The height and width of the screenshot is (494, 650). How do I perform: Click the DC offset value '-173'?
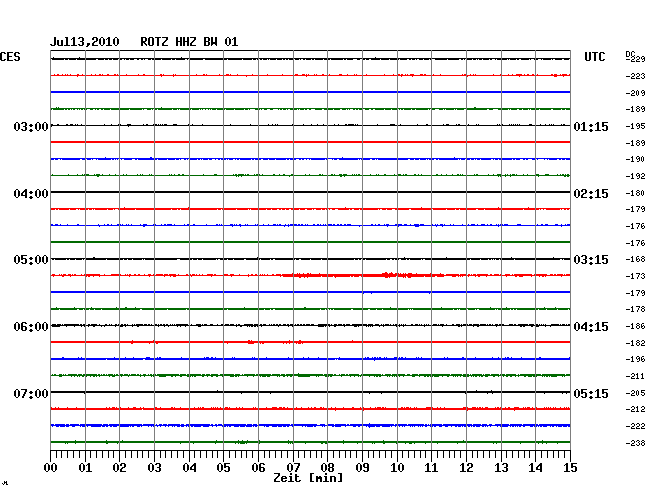635,276
